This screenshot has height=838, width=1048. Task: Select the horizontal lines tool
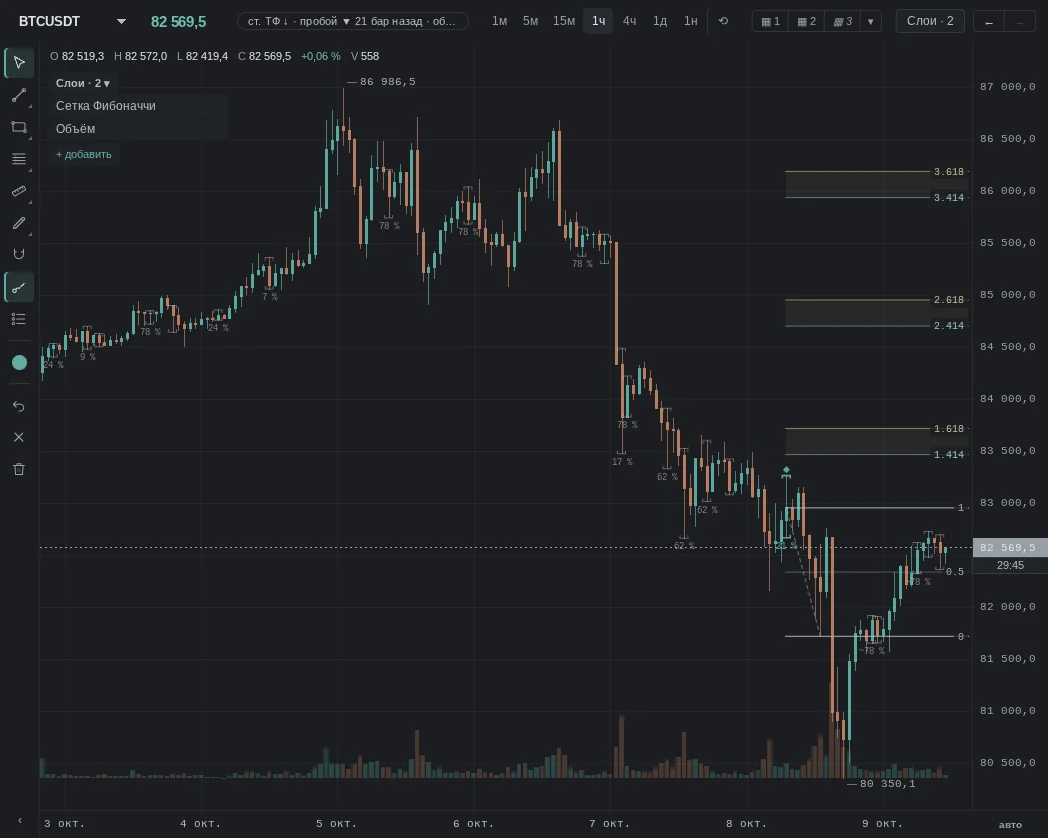[19, 159]
